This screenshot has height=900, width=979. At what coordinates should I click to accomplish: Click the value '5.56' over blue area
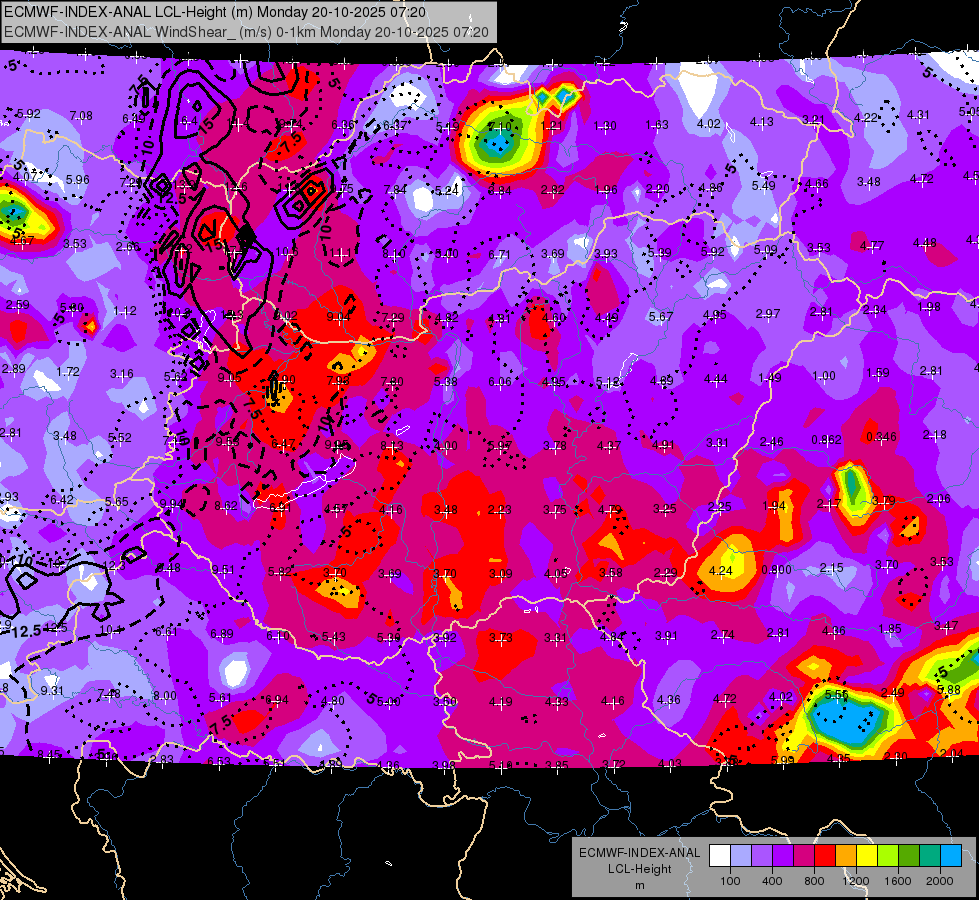(x=836, y=695)
